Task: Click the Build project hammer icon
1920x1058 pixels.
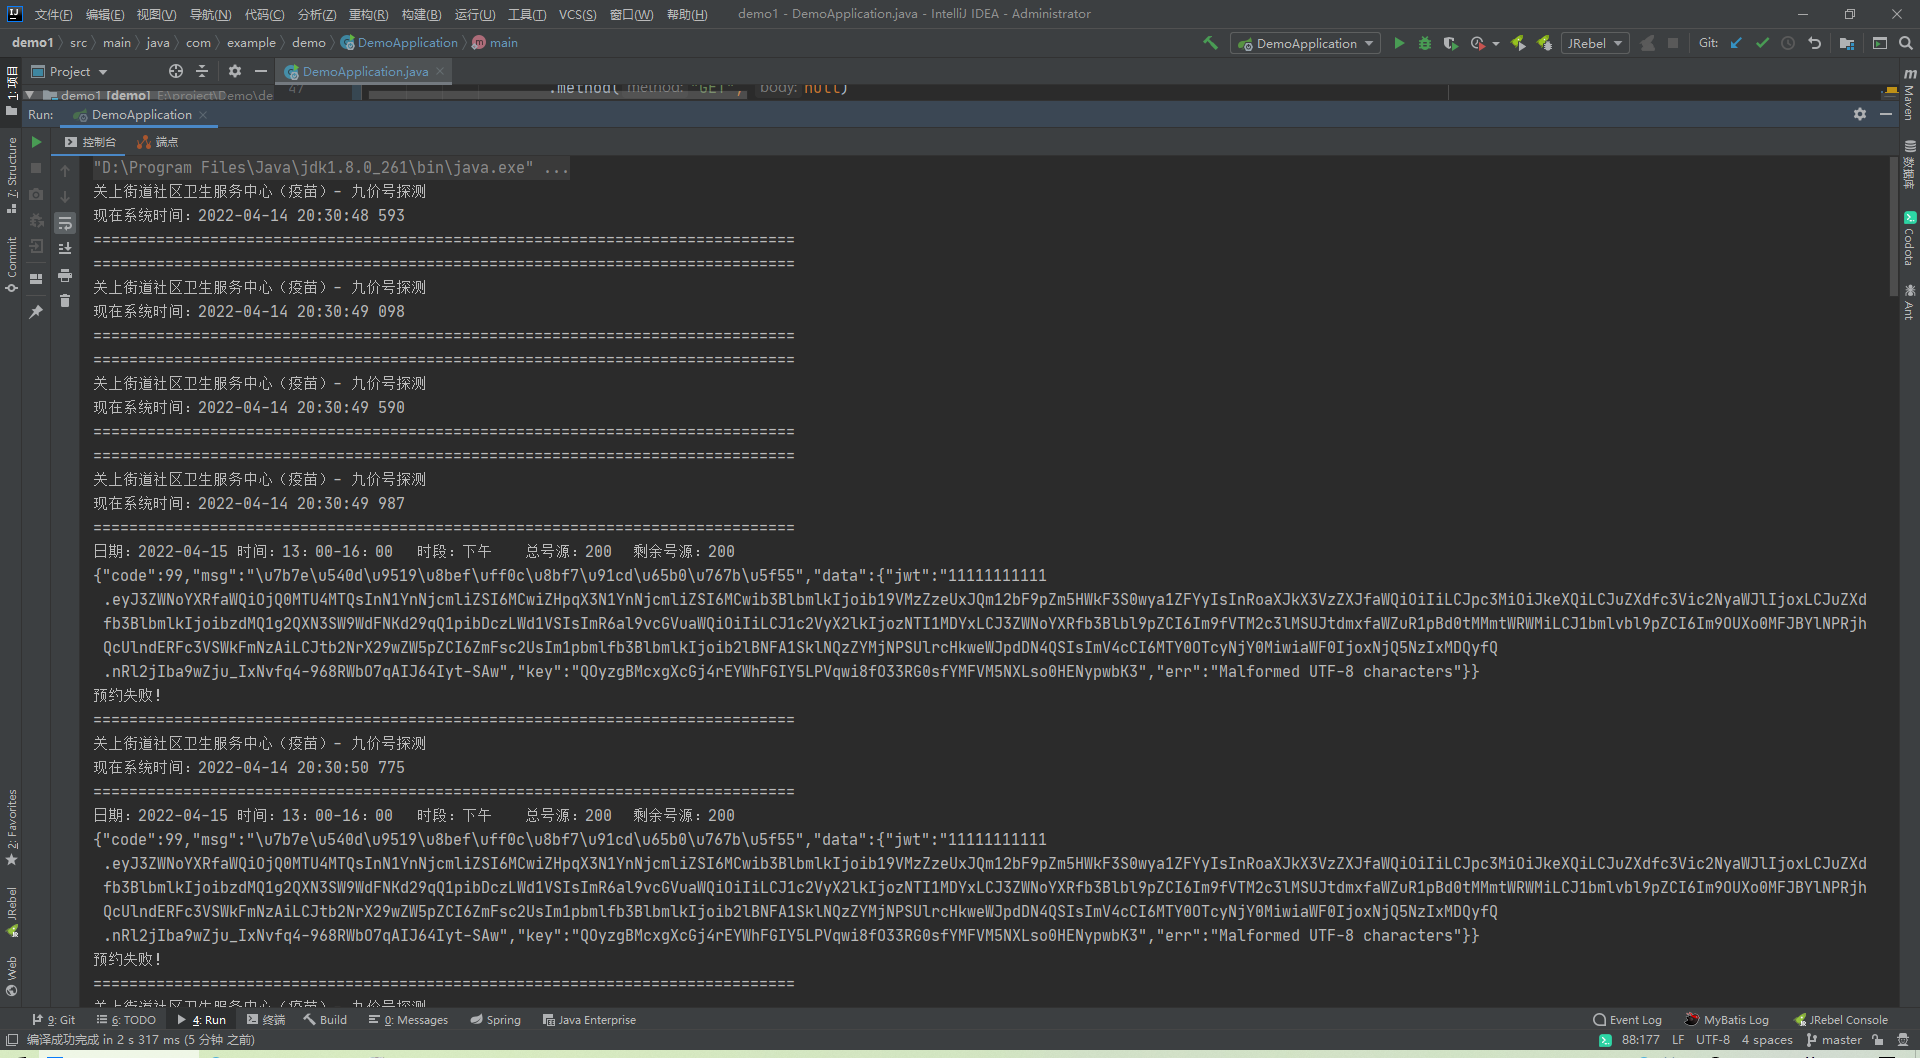Action: [1210, 43]
